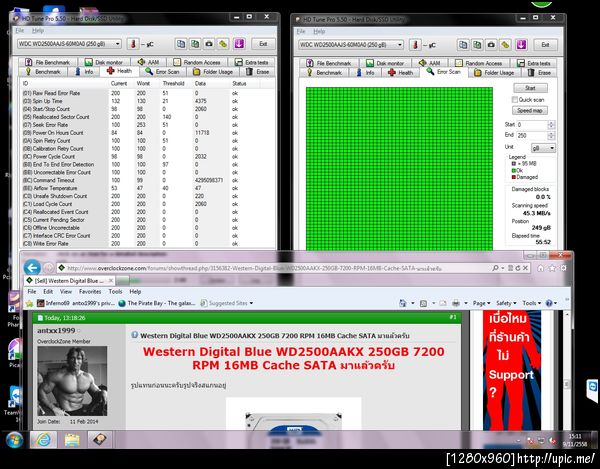
Task: Open Favorites menu in Internet Explorer
Action: coord(90,291)
